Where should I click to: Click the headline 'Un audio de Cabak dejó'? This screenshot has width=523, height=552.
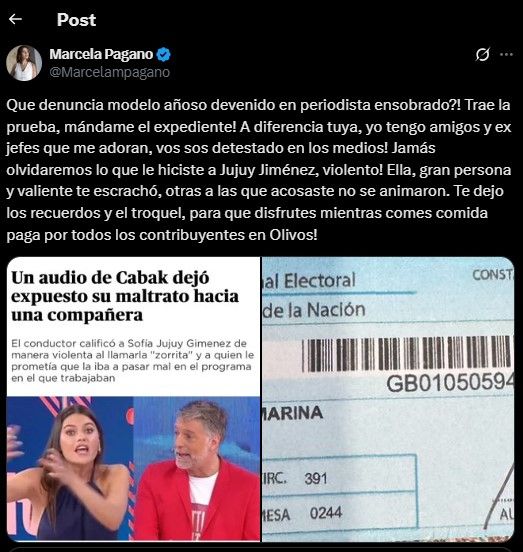point(110,277)
